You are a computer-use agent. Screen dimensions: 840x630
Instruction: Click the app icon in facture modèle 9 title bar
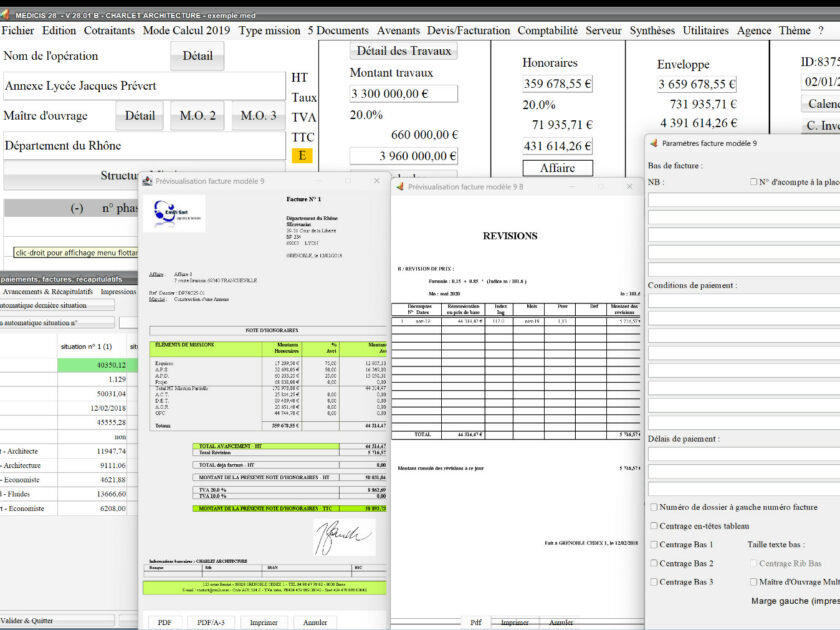[147, 181]
